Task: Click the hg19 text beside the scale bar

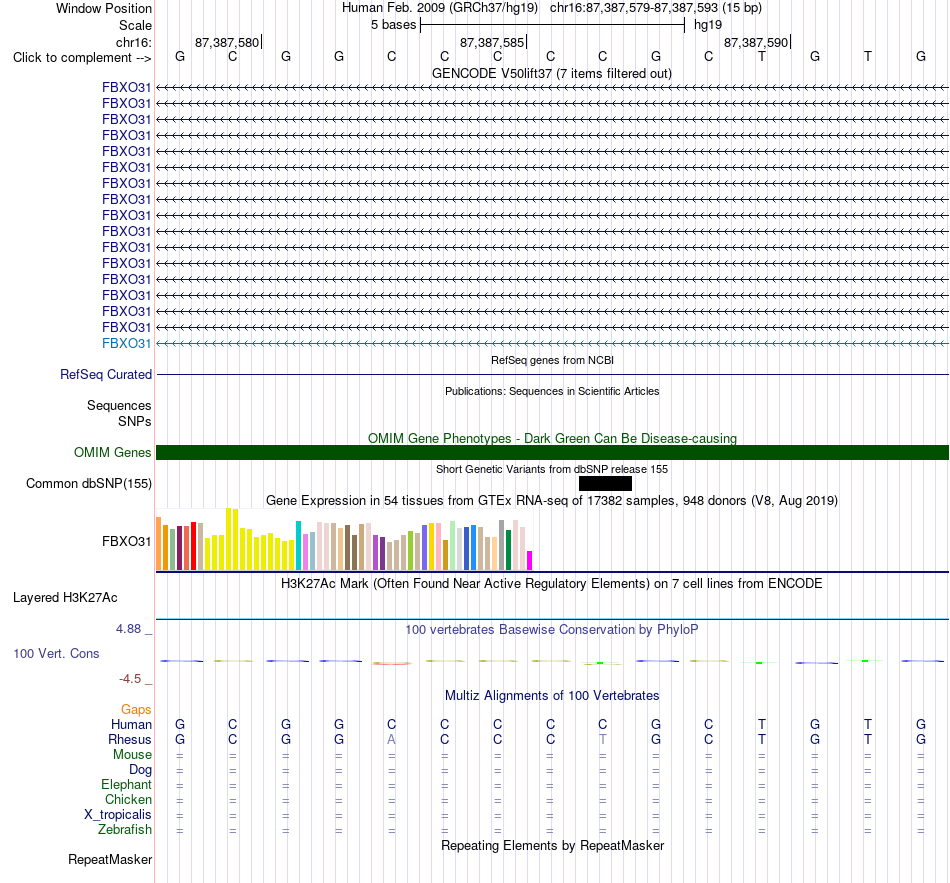Action: click(708, 25)
